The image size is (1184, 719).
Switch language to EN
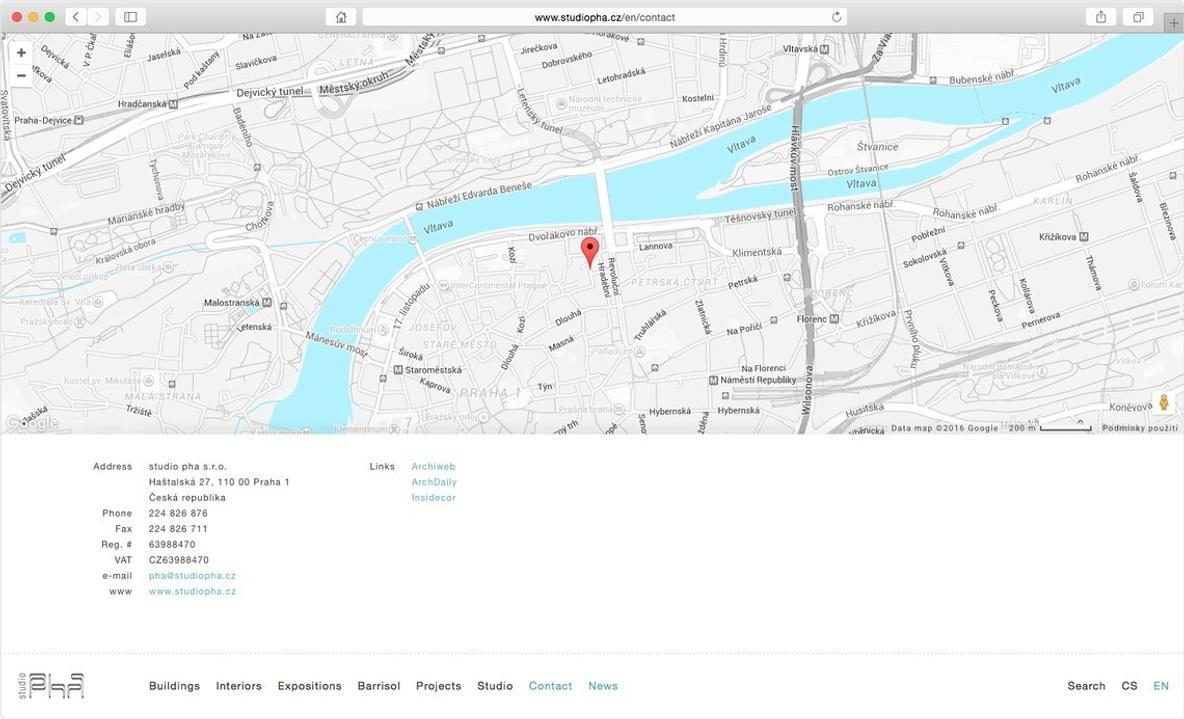(x=1161, y=686)
